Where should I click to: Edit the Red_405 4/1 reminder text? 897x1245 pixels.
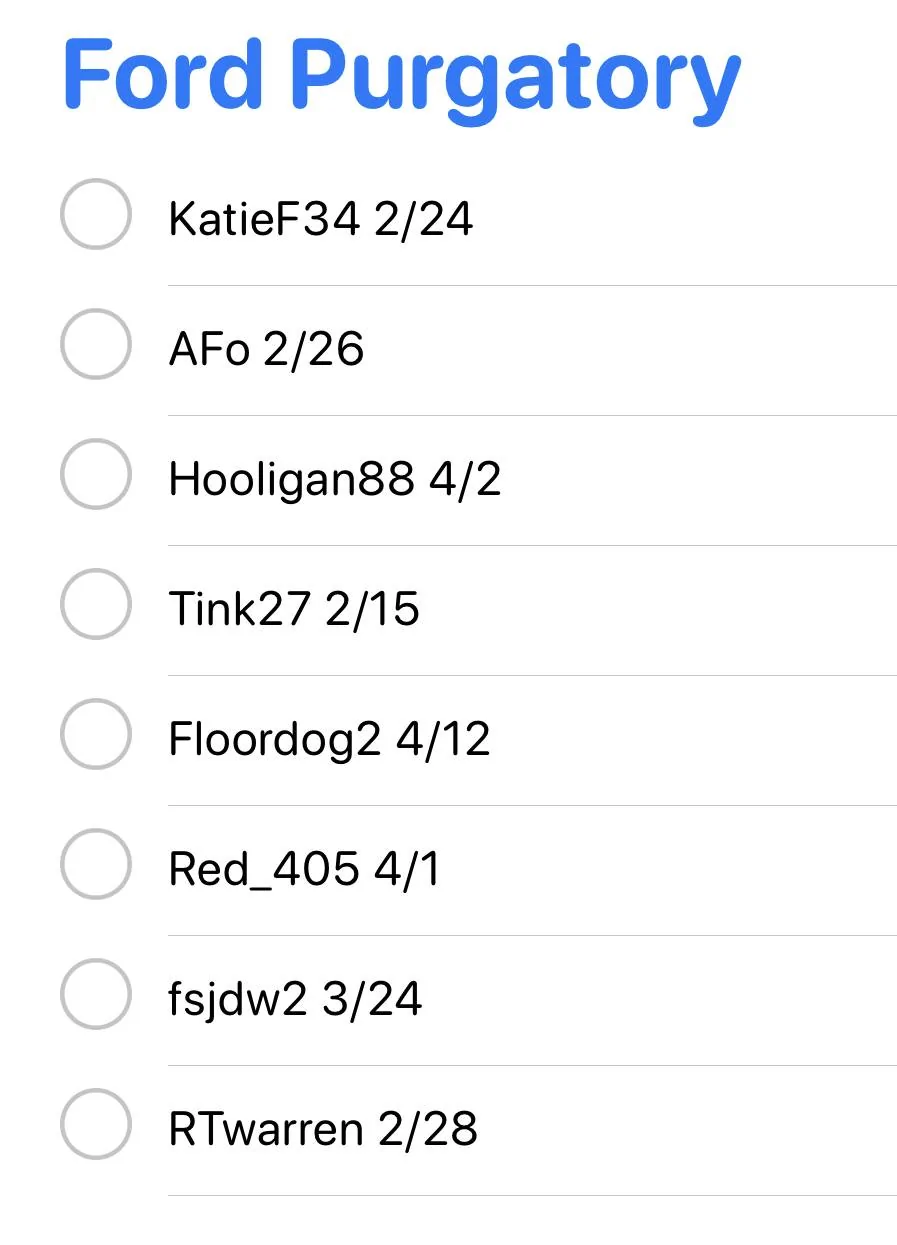(304, 869)
